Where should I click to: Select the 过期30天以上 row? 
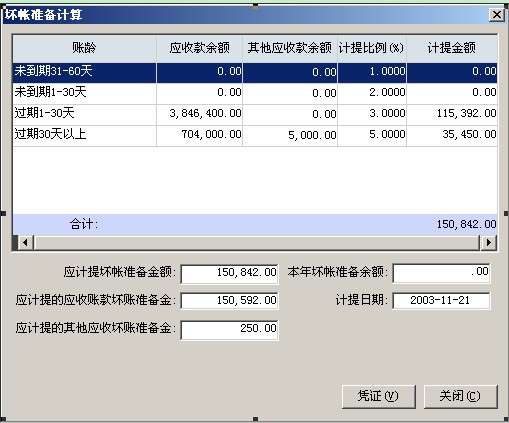255,135
